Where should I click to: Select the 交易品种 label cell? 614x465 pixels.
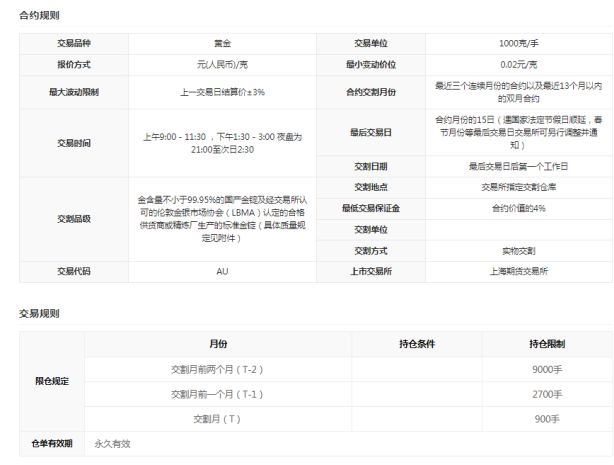tap(74, 44)
